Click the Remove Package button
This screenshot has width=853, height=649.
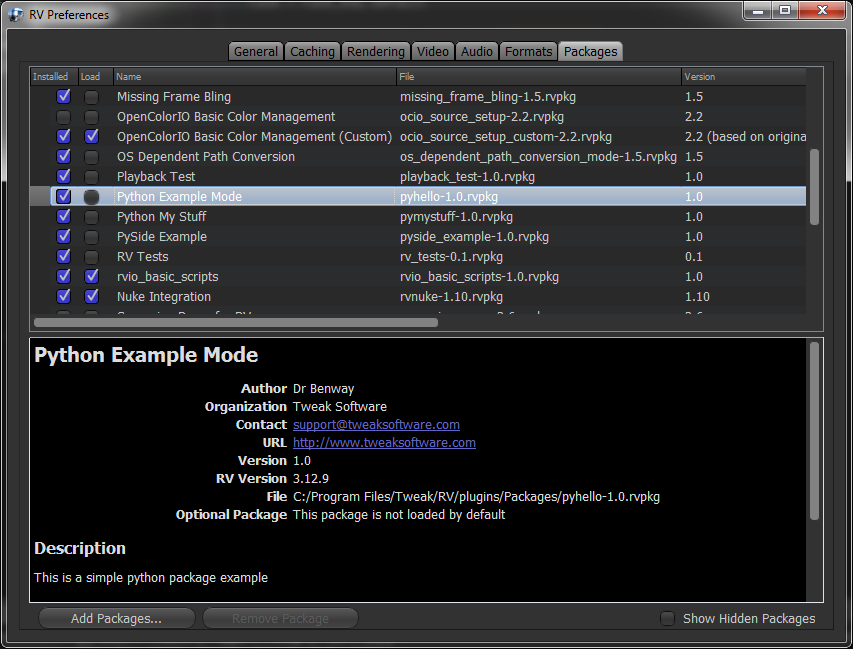click(x=280, y=619)
